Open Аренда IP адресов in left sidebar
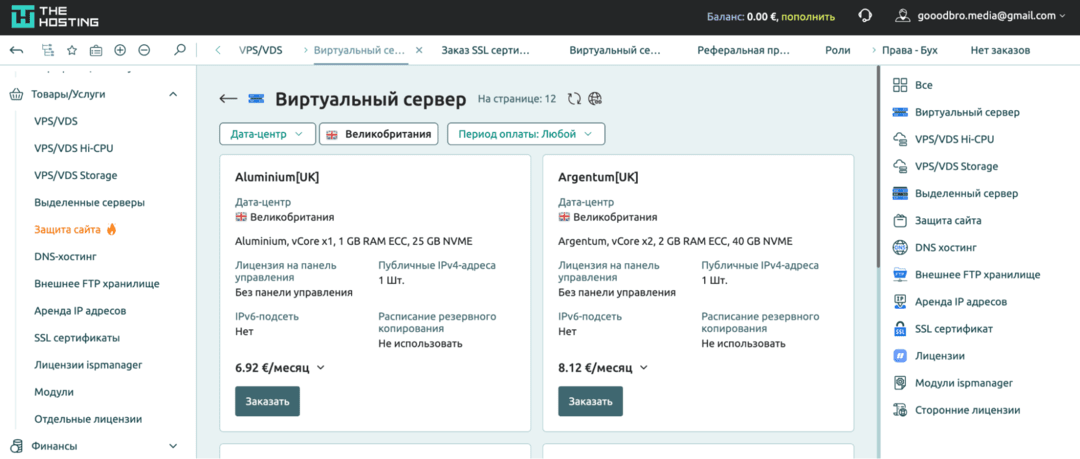Image resolution: width=1080 pixels, height=459 pixels. (80, 311)
